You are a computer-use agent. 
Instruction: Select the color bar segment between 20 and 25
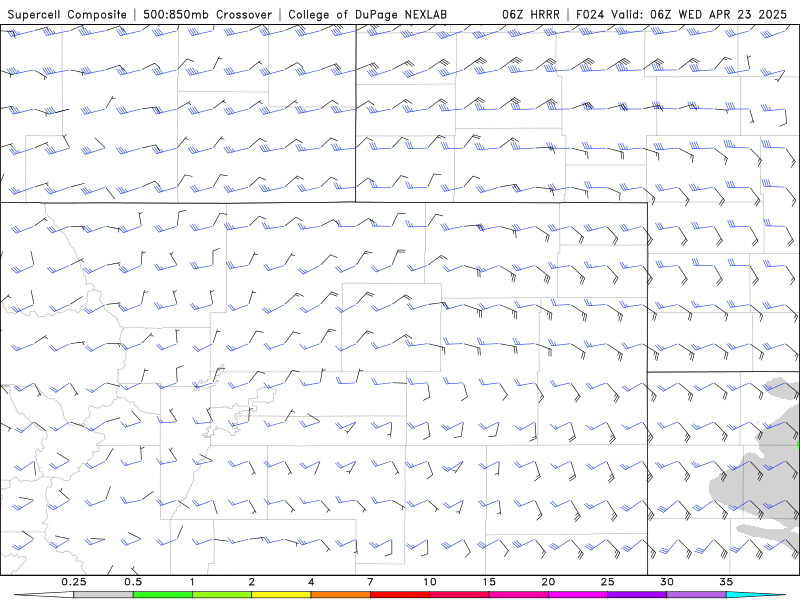578,595
